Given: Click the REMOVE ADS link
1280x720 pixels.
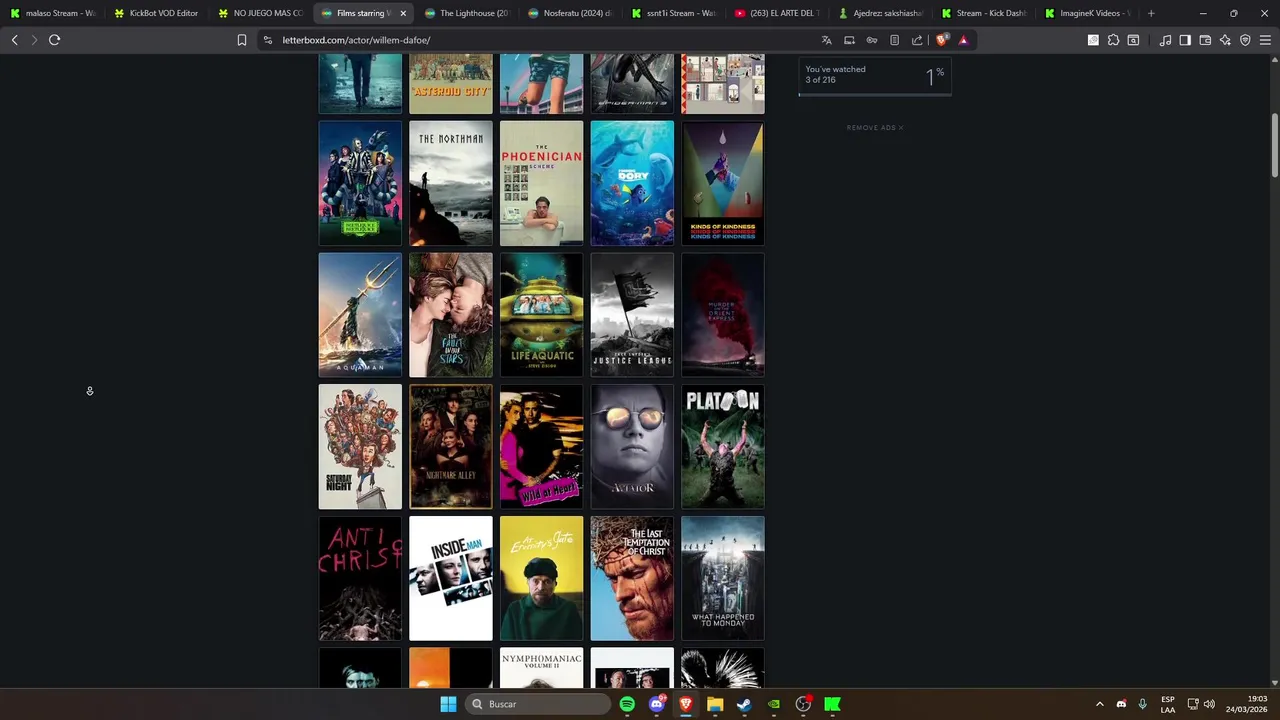Looking at the screenshot, I should tap(875, 128).
